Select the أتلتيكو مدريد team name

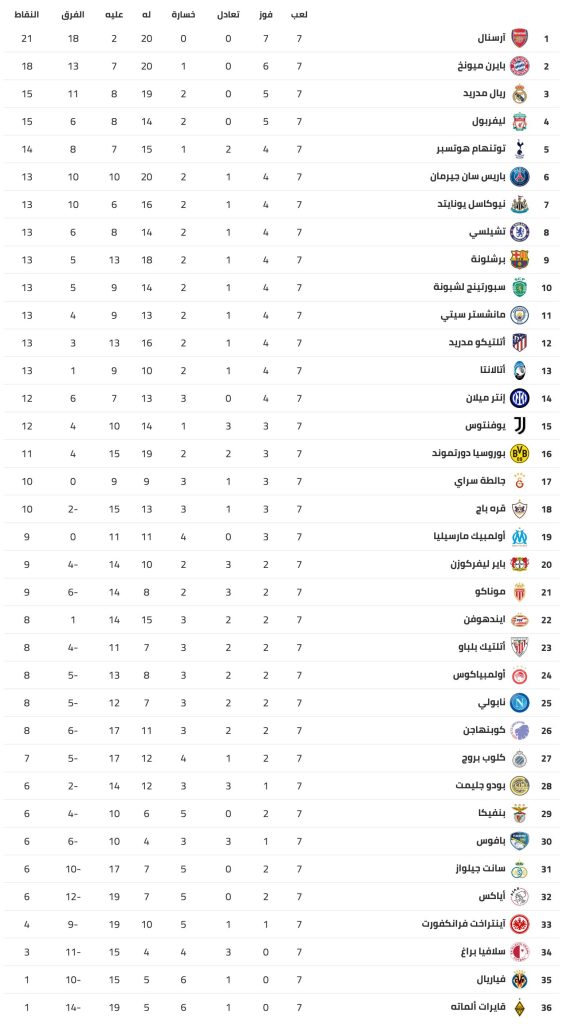477,343
